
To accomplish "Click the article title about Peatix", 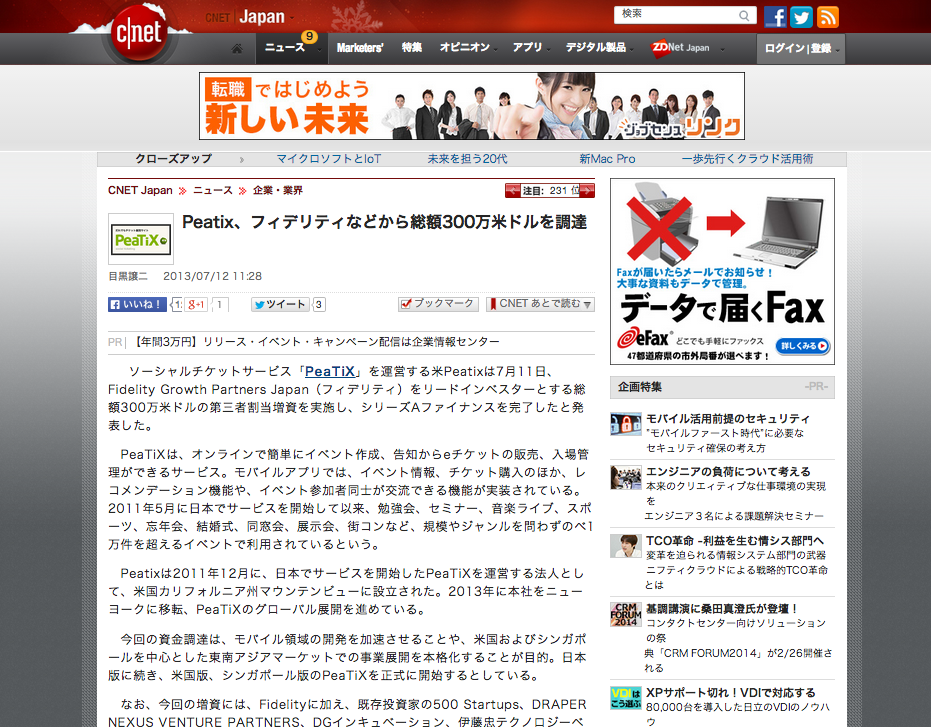I will pyautogui.click(x=384, y=222).
